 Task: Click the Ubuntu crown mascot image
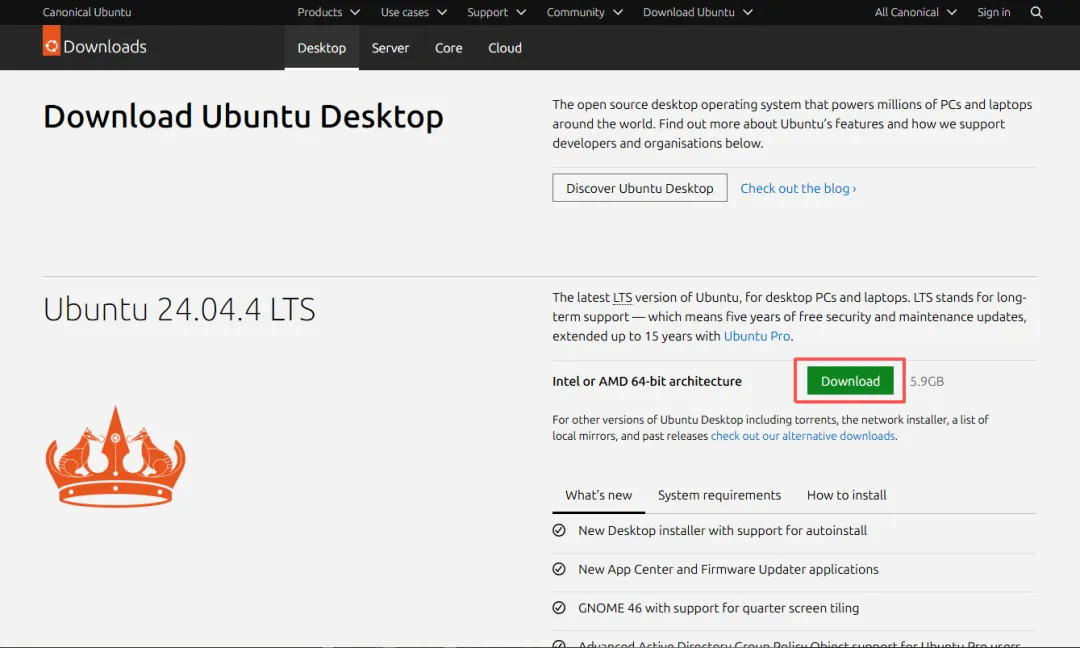coord(115,457)
